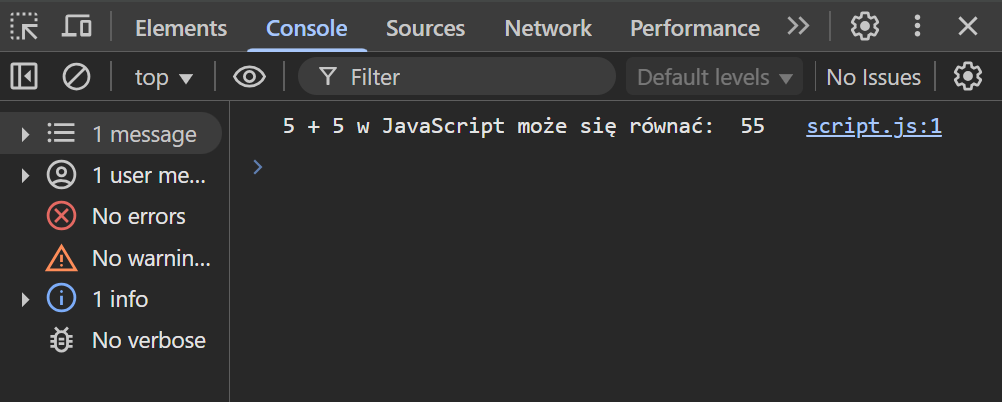
Task: Create a live expression with the eye icon
Action: (x=249, y=77)
